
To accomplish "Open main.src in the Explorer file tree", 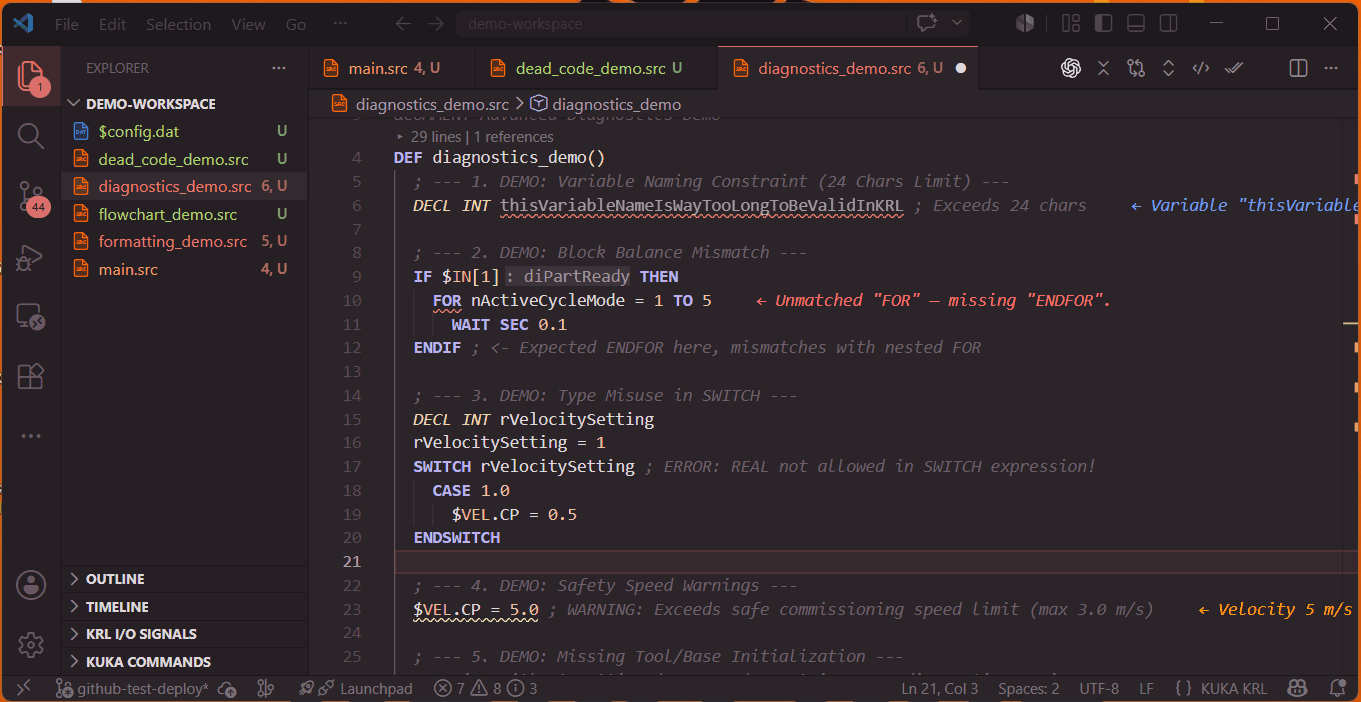I will [x=185, y=269].
